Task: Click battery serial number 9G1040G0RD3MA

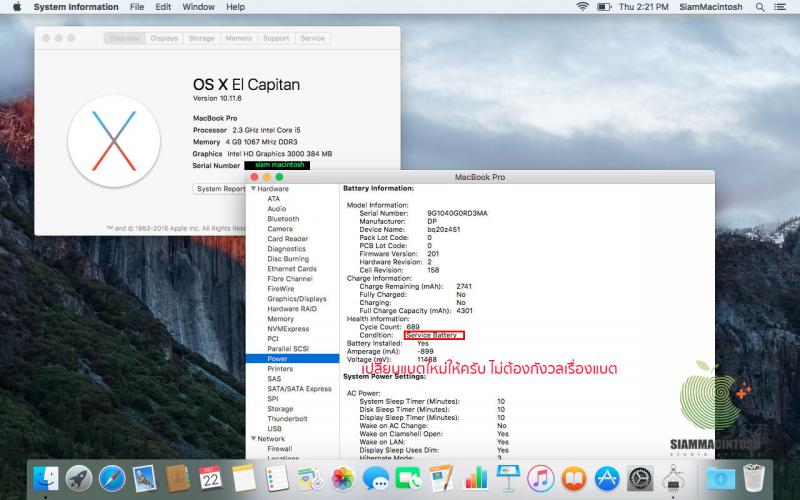Action: tap(457, 213)
